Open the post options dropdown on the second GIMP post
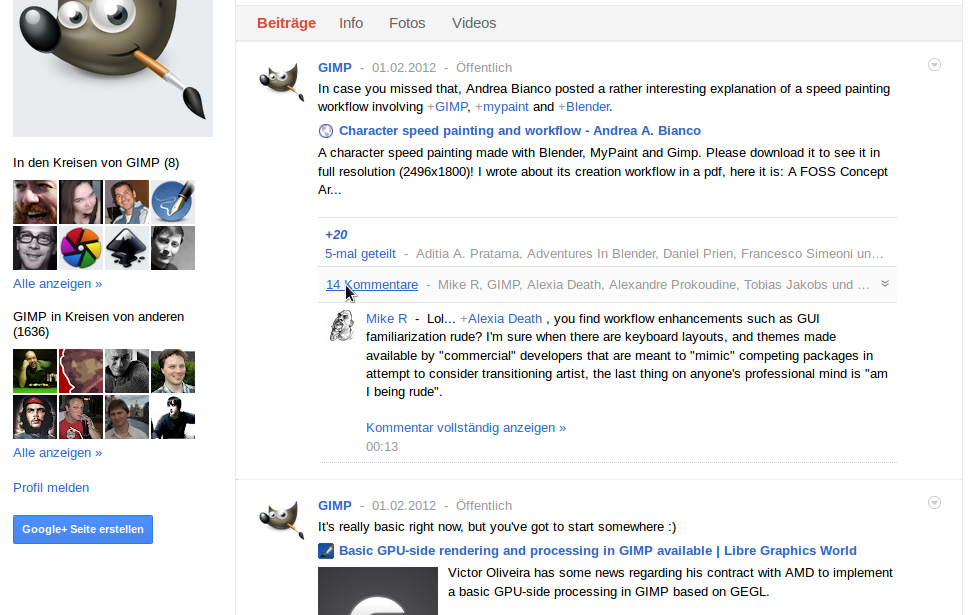 click(934, 503)
